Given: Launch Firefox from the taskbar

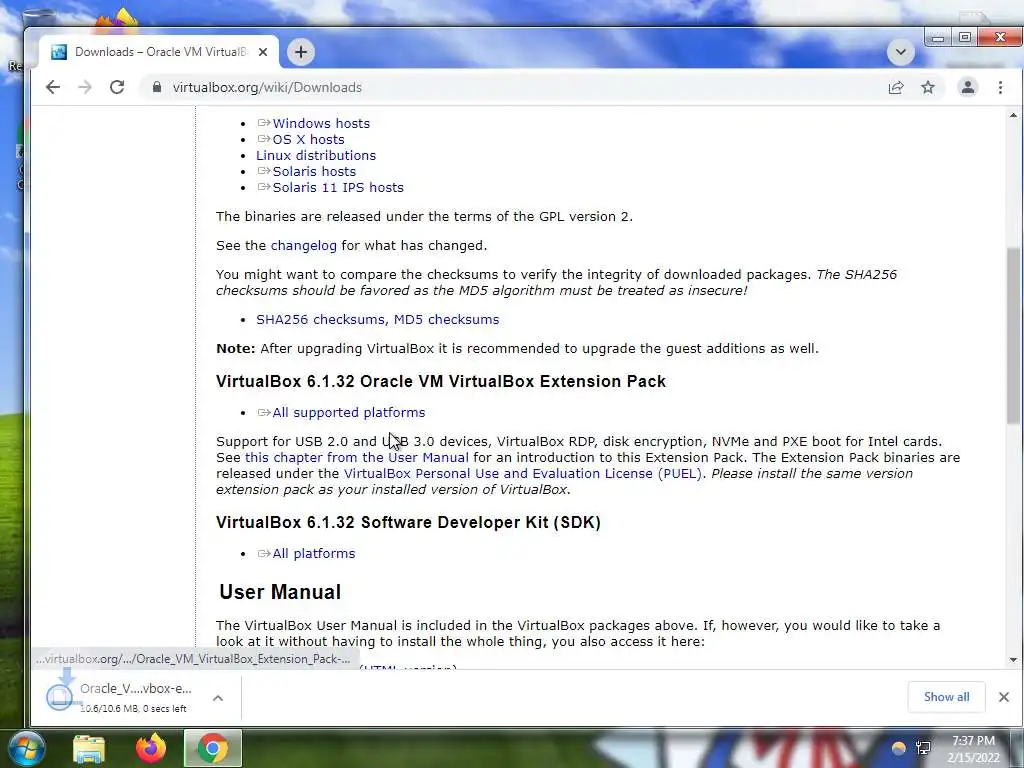Looking at the screenshot, I should (151, 748).
